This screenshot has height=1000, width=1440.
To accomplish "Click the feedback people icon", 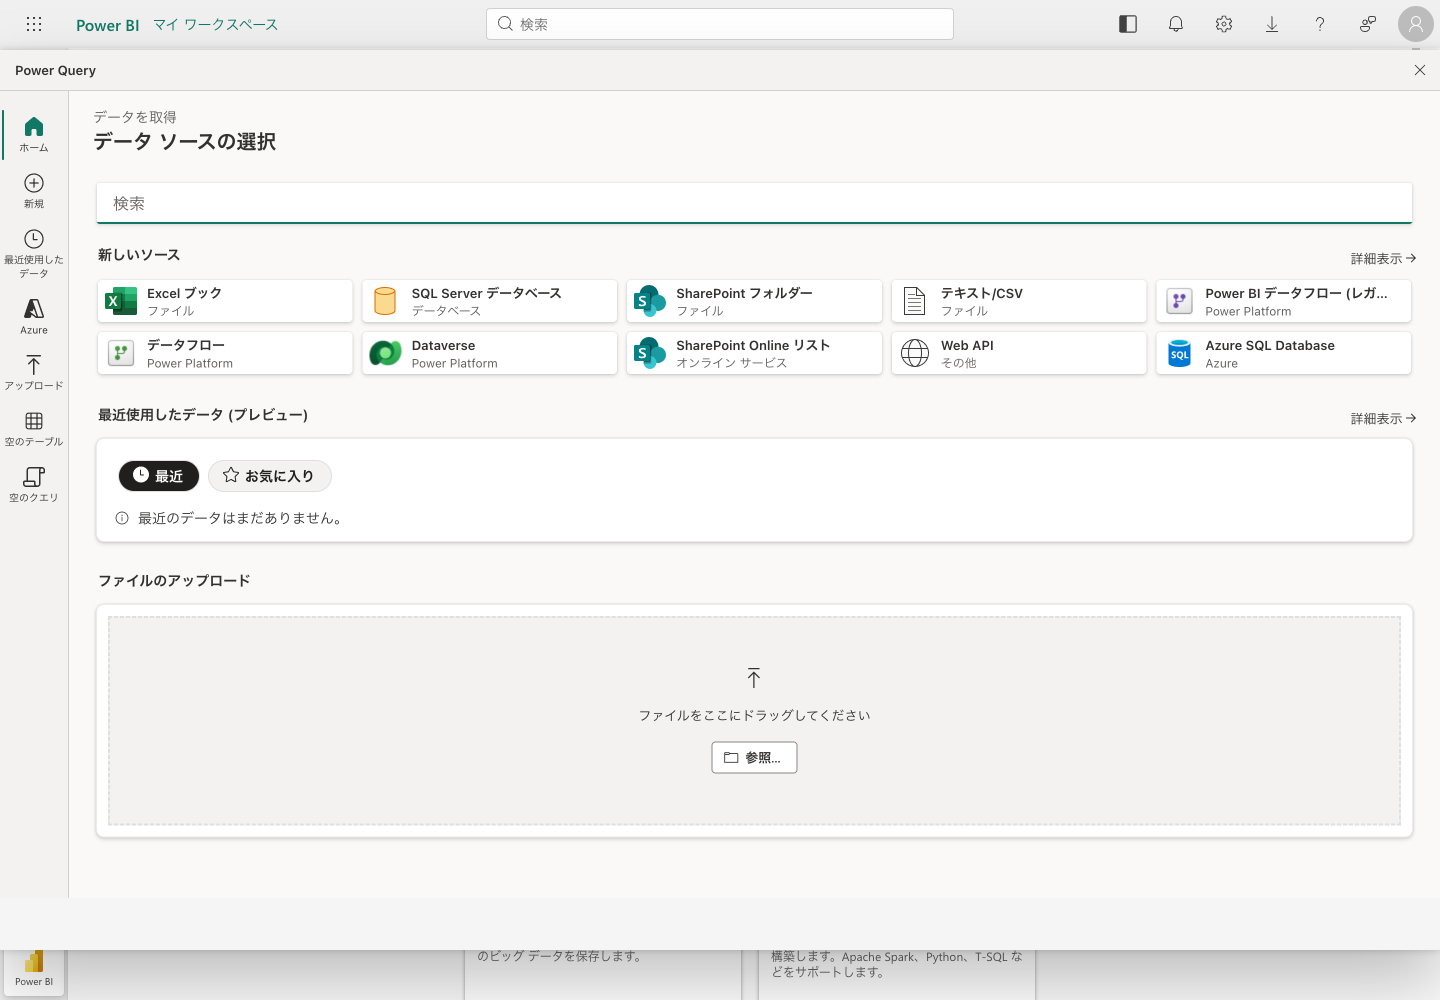I will pyautogui.click(x=1368, y=24).
